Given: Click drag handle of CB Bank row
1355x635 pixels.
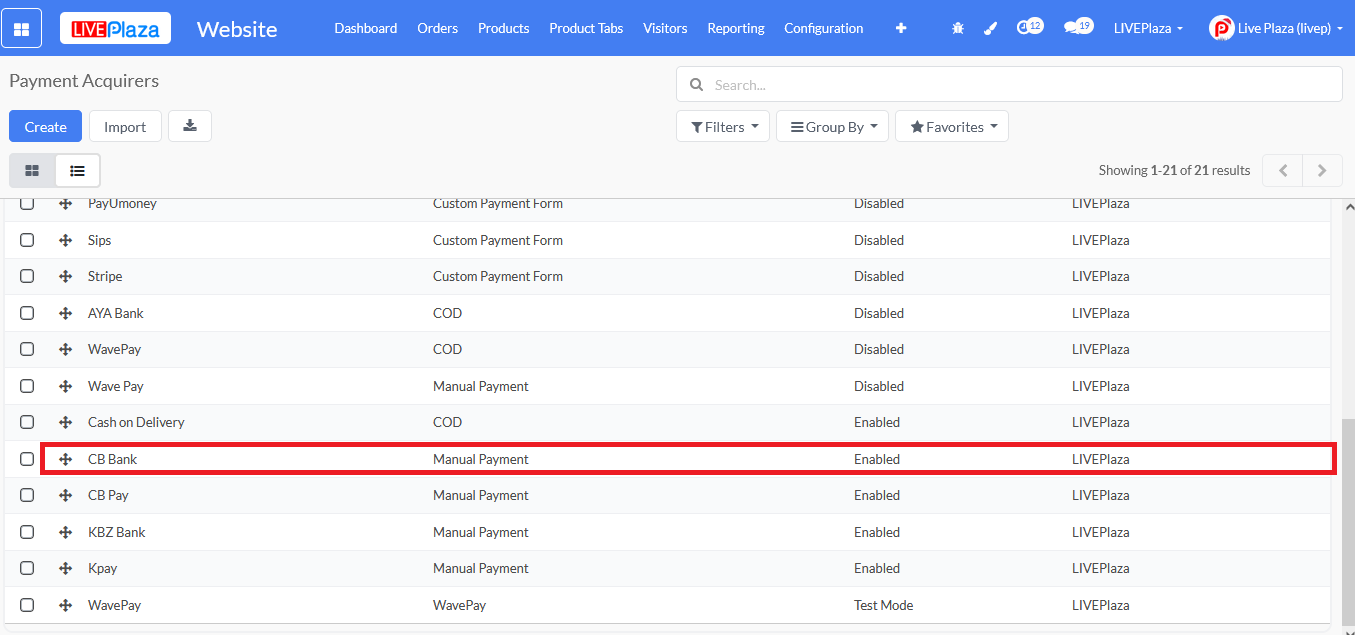Looking at the screenshot, I should click(65, 459).
